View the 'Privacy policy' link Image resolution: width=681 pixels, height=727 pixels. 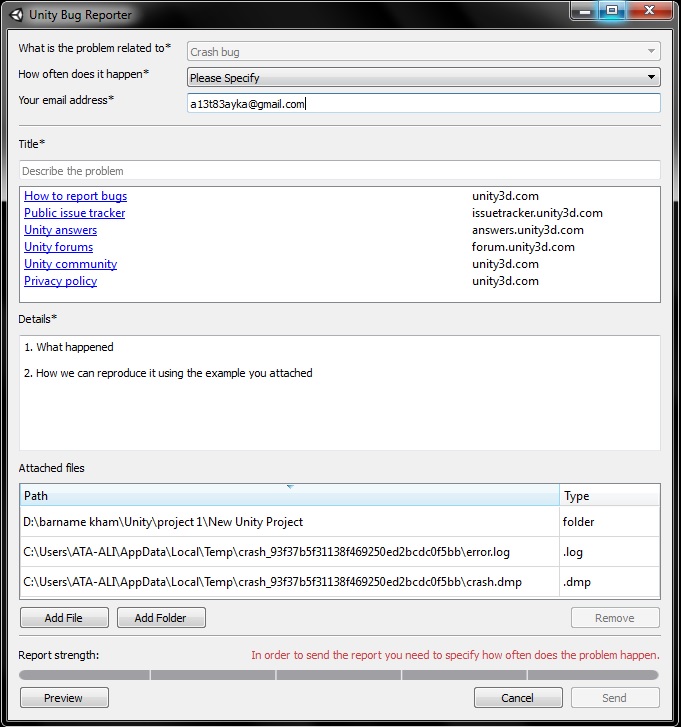61,281
